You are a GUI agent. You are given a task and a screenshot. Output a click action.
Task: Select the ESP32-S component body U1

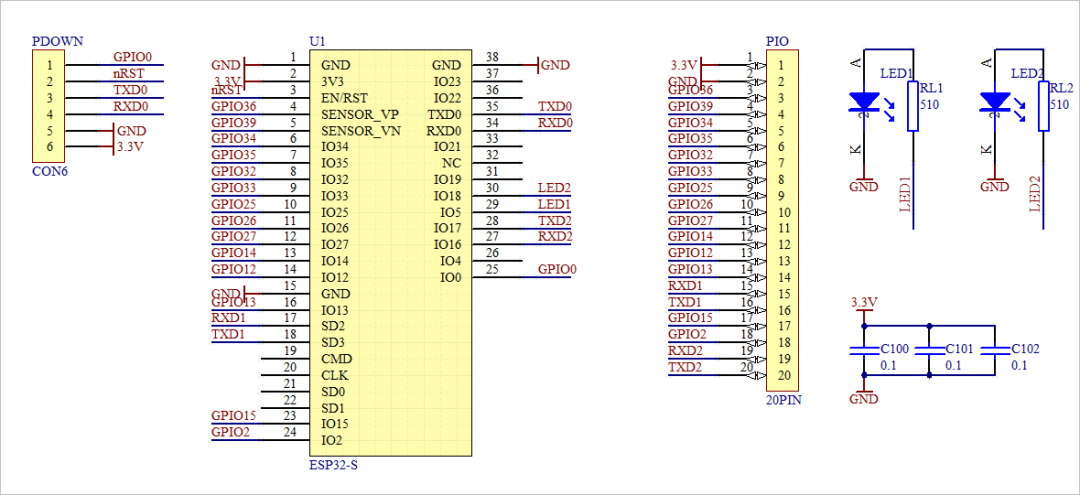click(391, 253)
